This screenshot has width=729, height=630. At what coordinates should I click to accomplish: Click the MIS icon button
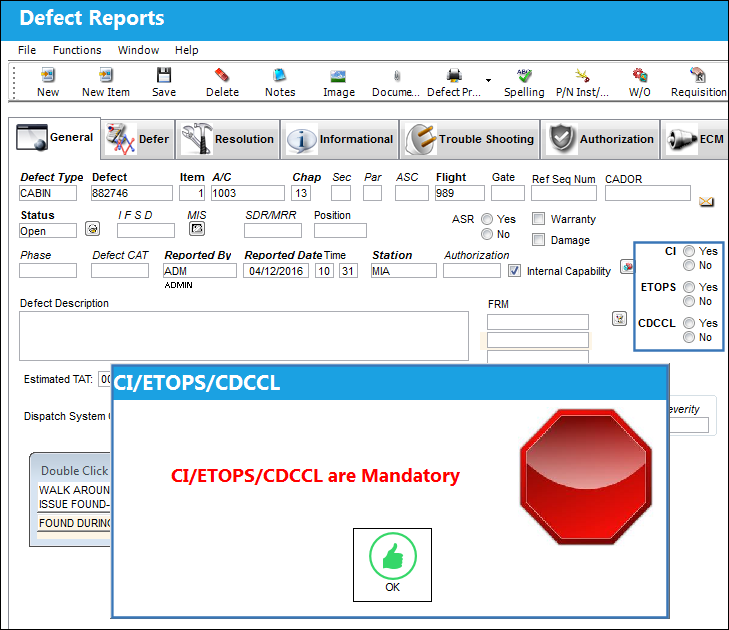[x=197, y=228]
